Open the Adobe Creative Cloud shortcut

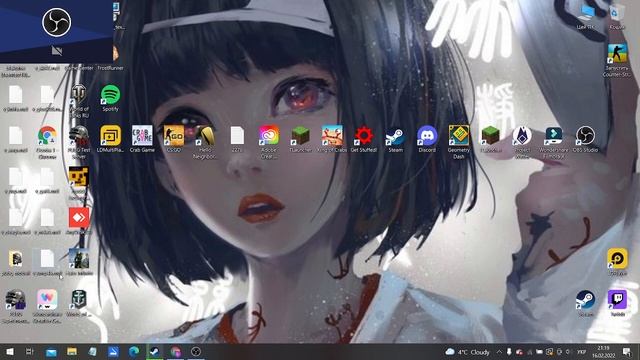coord(269,136)
